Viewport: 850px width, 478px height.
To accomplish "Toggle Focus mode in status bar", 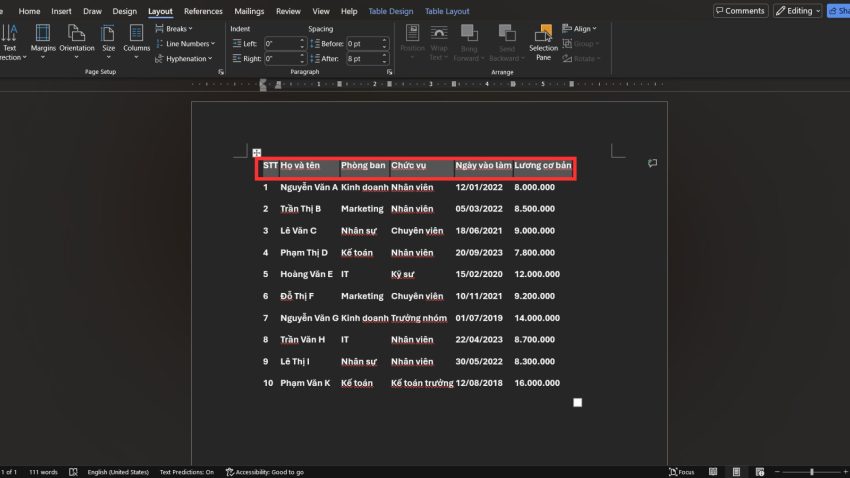I will pos(681,471).
